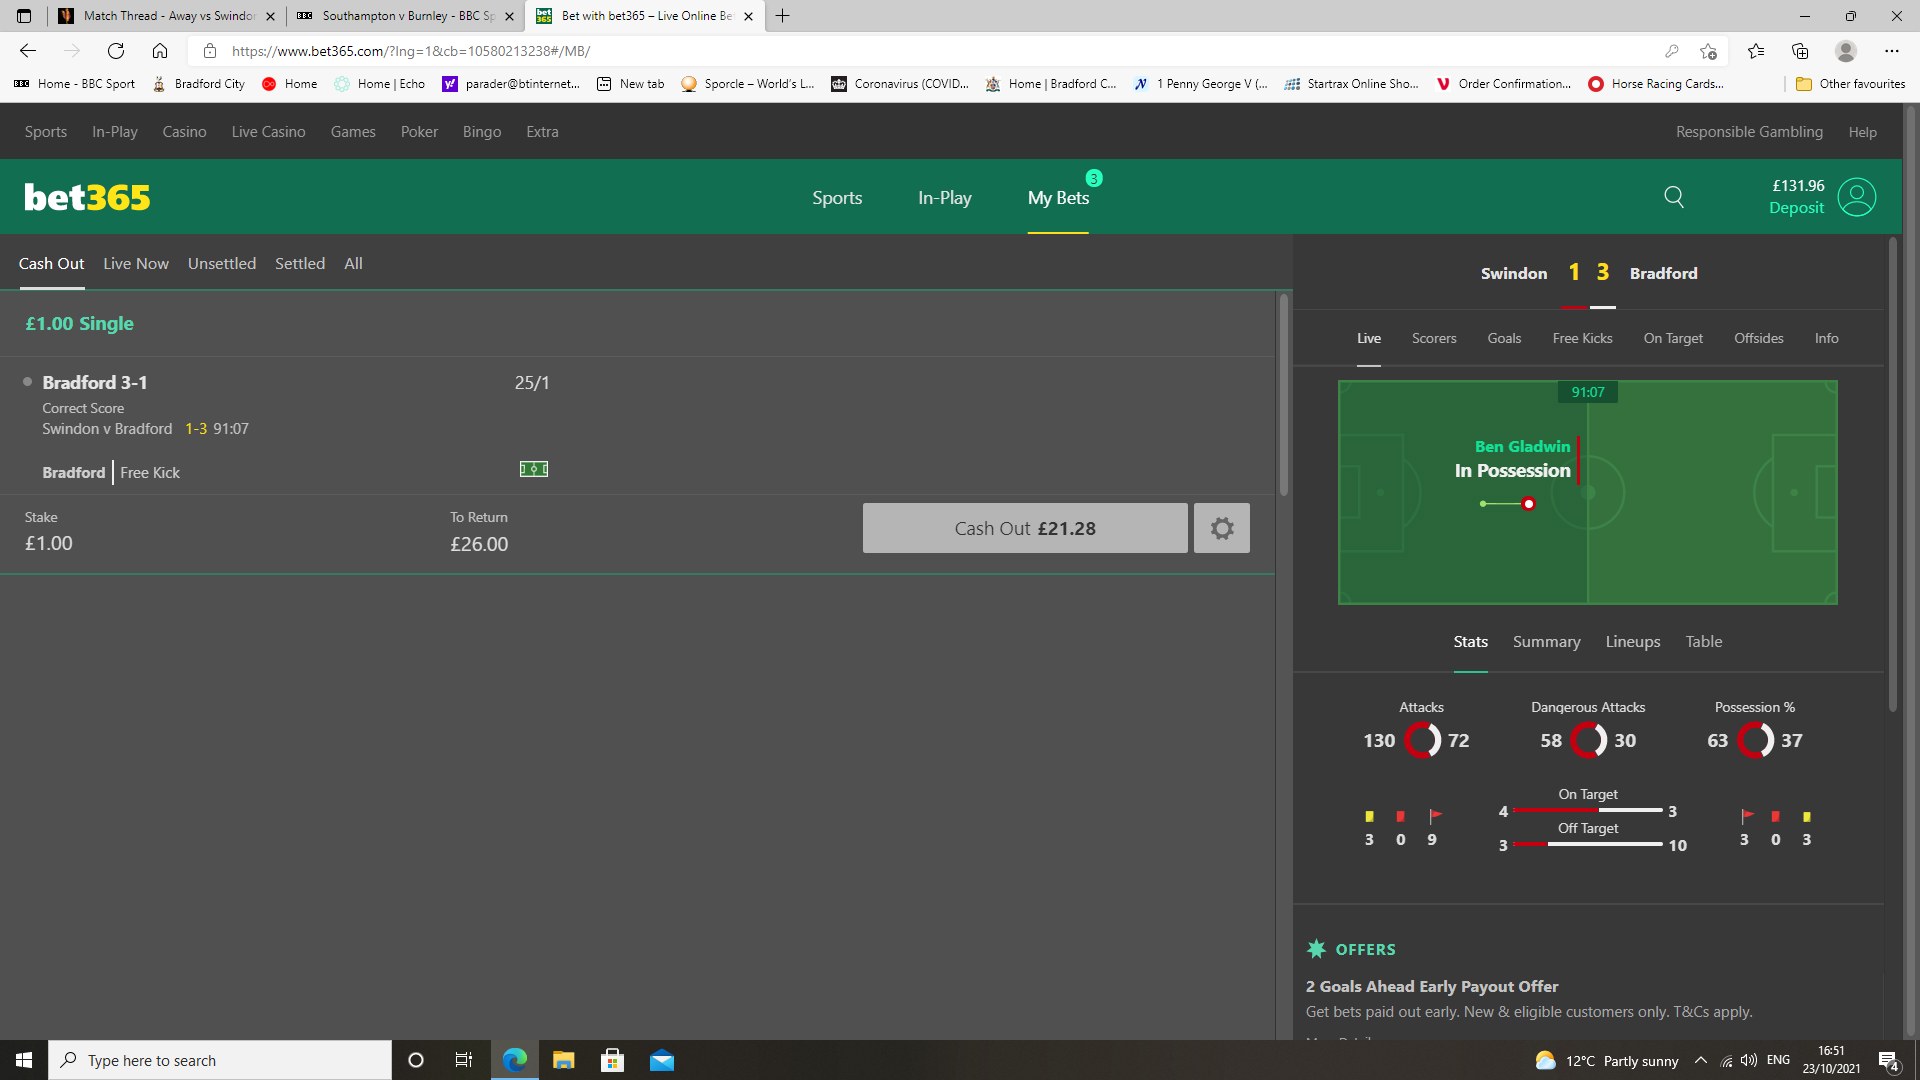Open browser settings and more menu
Image resolution: width=1920 pixels, height=1080 pixels.
pos(1891,51)
